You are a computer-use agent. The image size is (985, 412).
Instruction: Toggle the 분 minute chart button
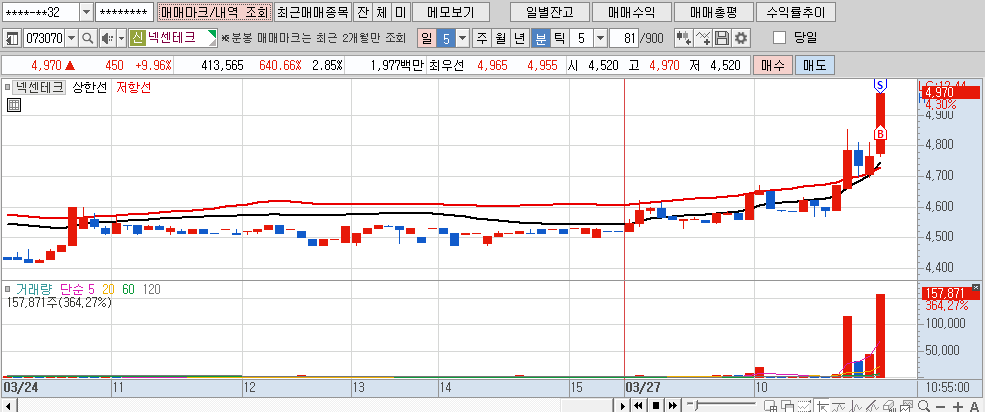[541, 38]
